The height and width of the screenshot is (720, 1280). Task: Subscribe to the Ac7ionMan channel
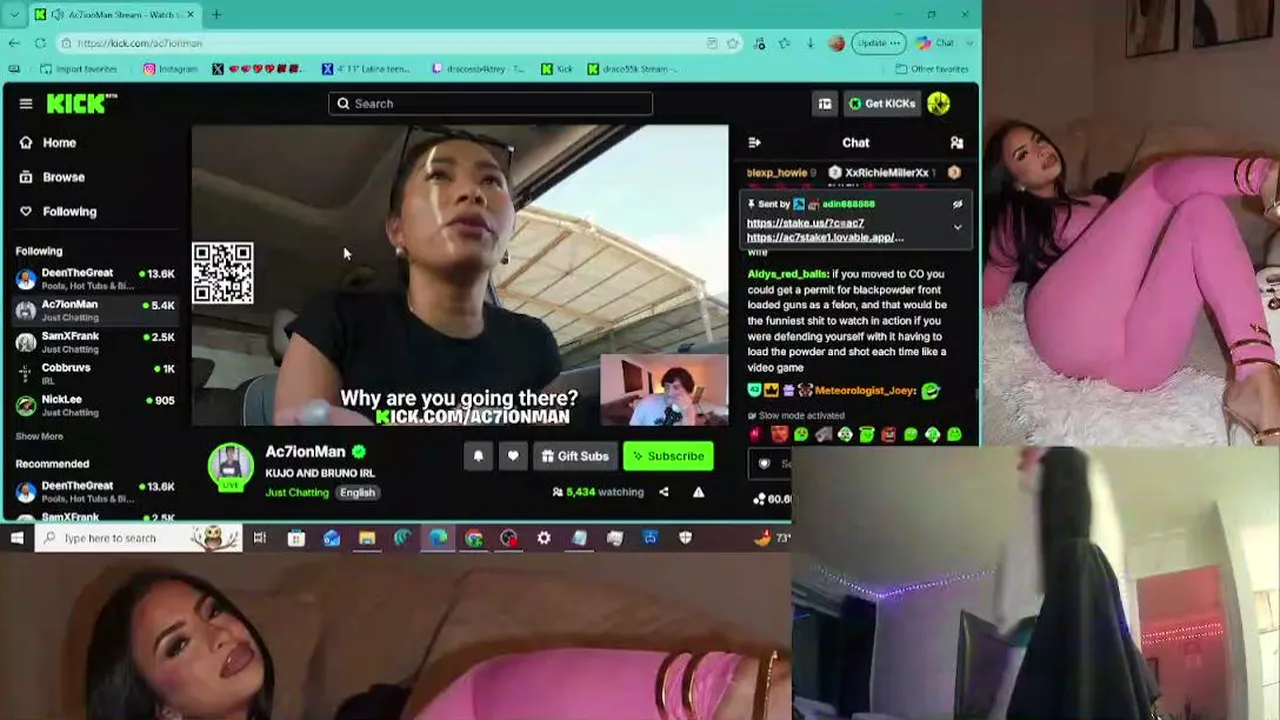(668, 456)
